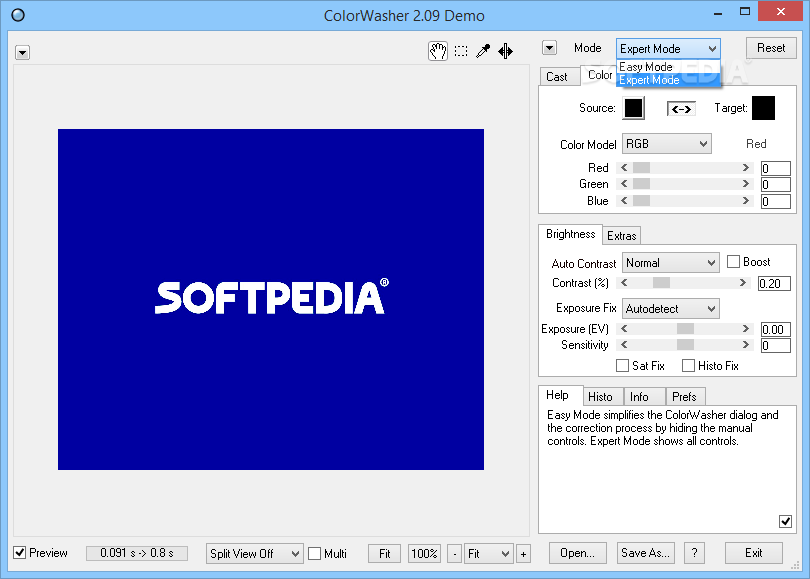Toggle the Preview checkbox
810x579 pixels.
(20, 553)
